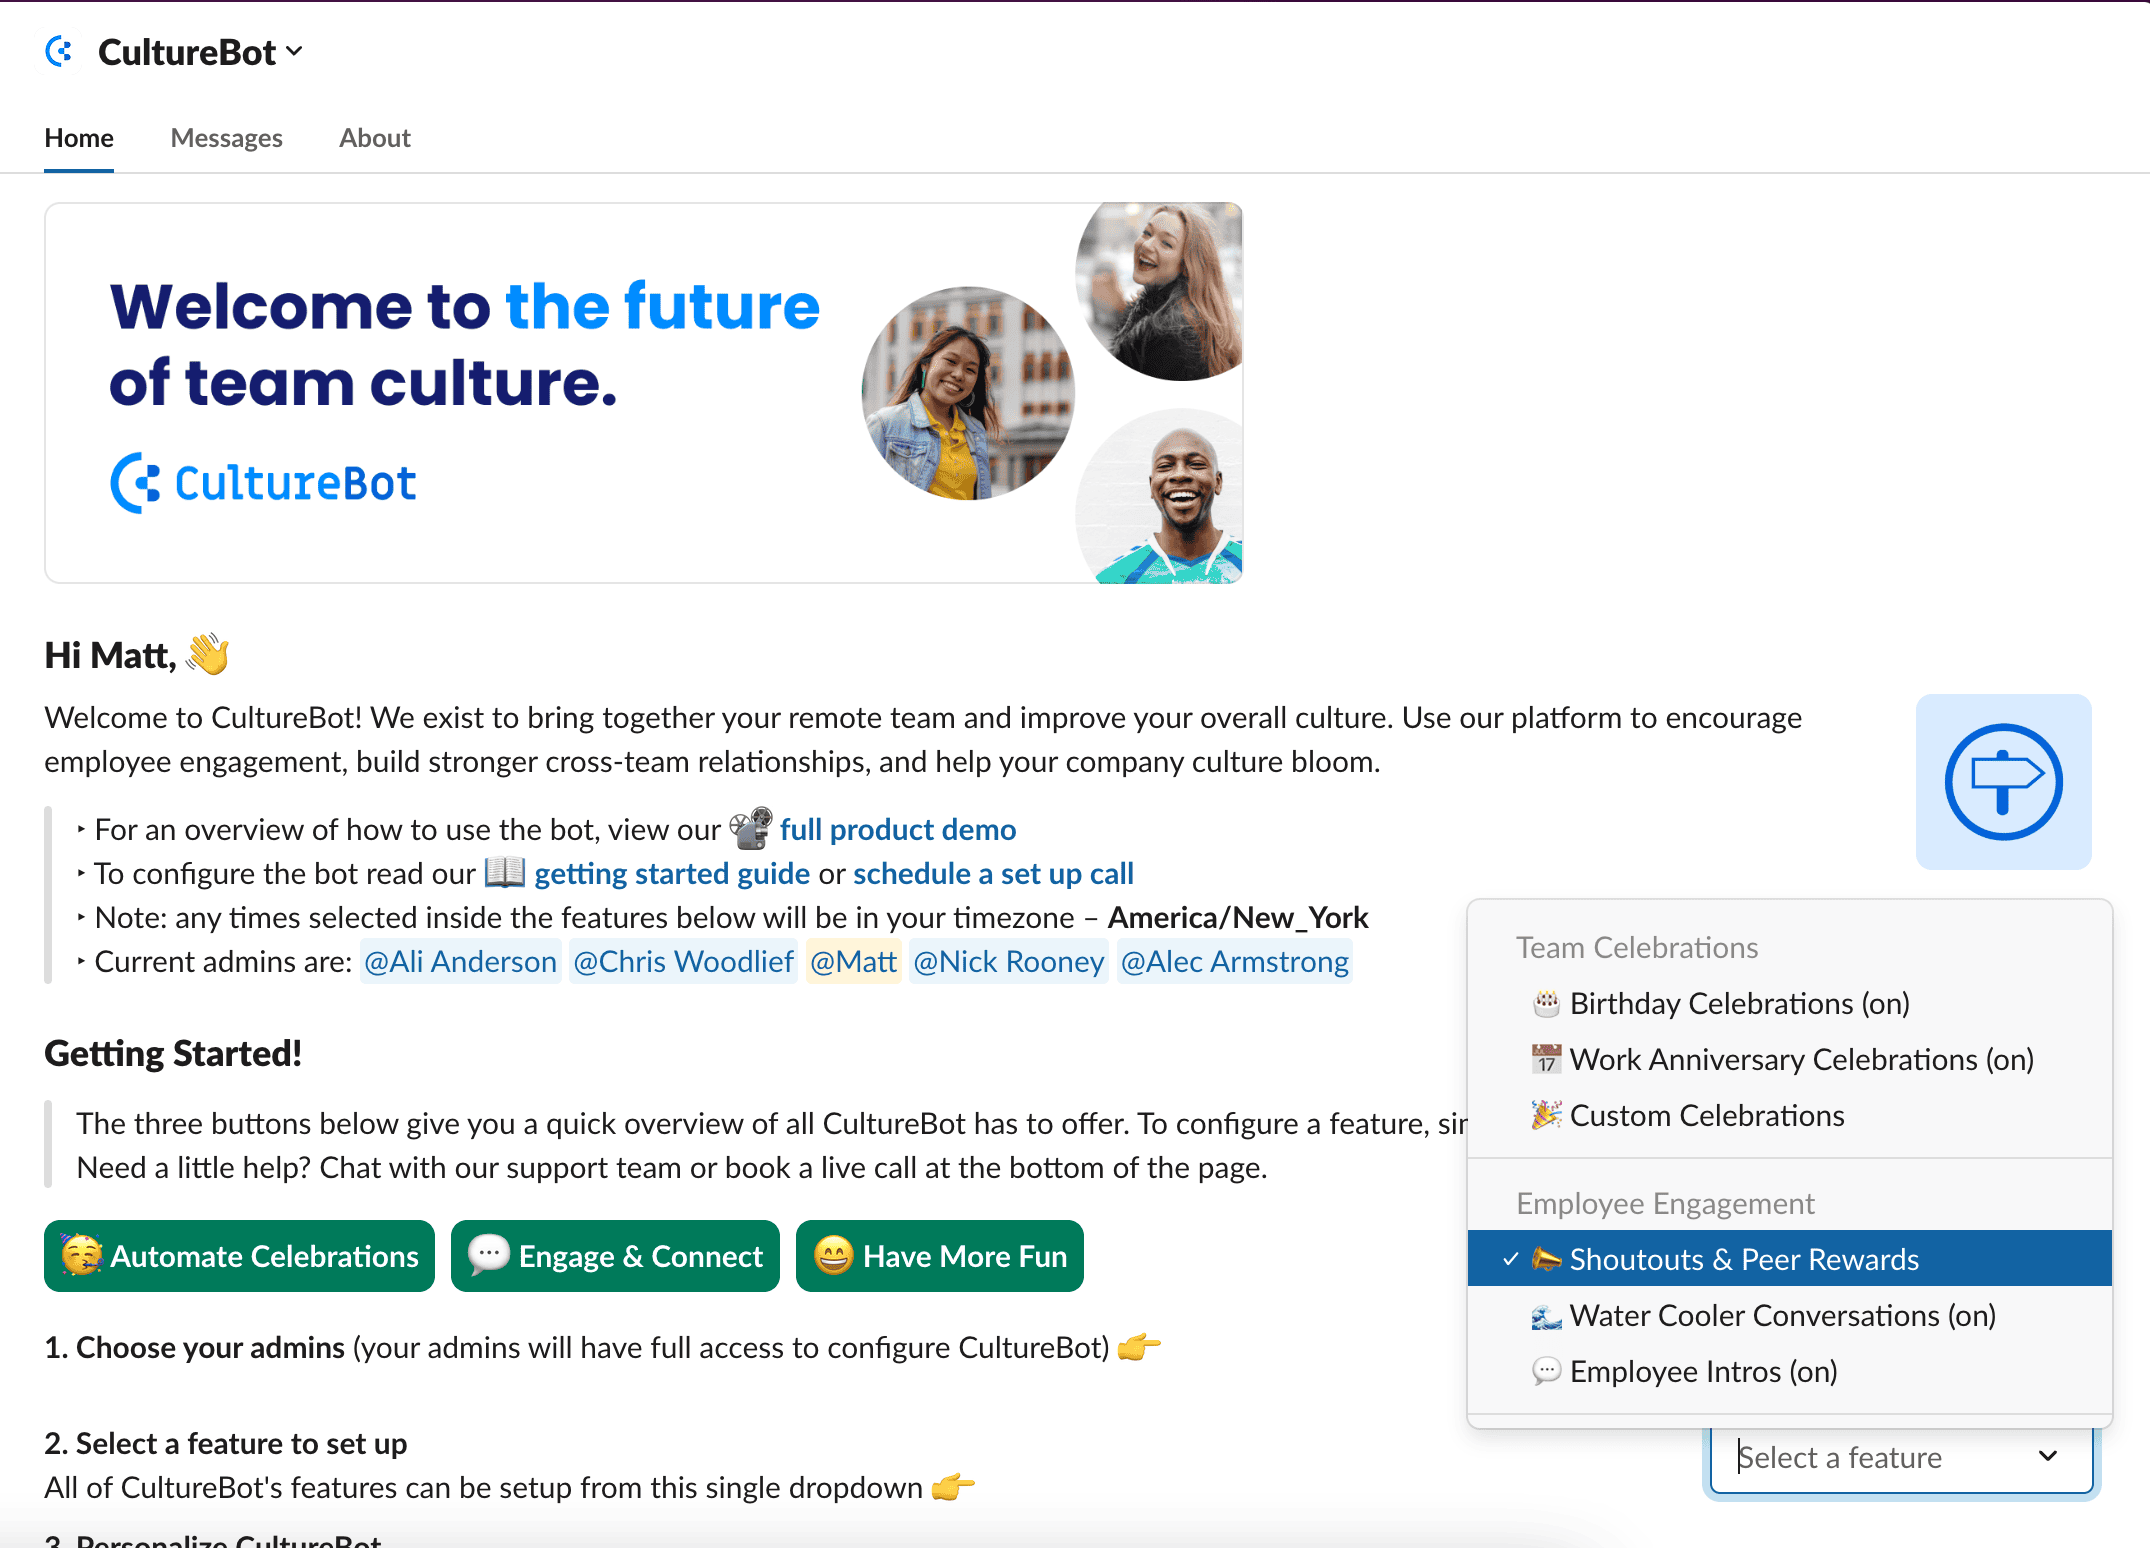Click the party popper icon for Custom Celebrations
Image resolution: width=2150 pixels, height=1548 pixels.
1547,1115
